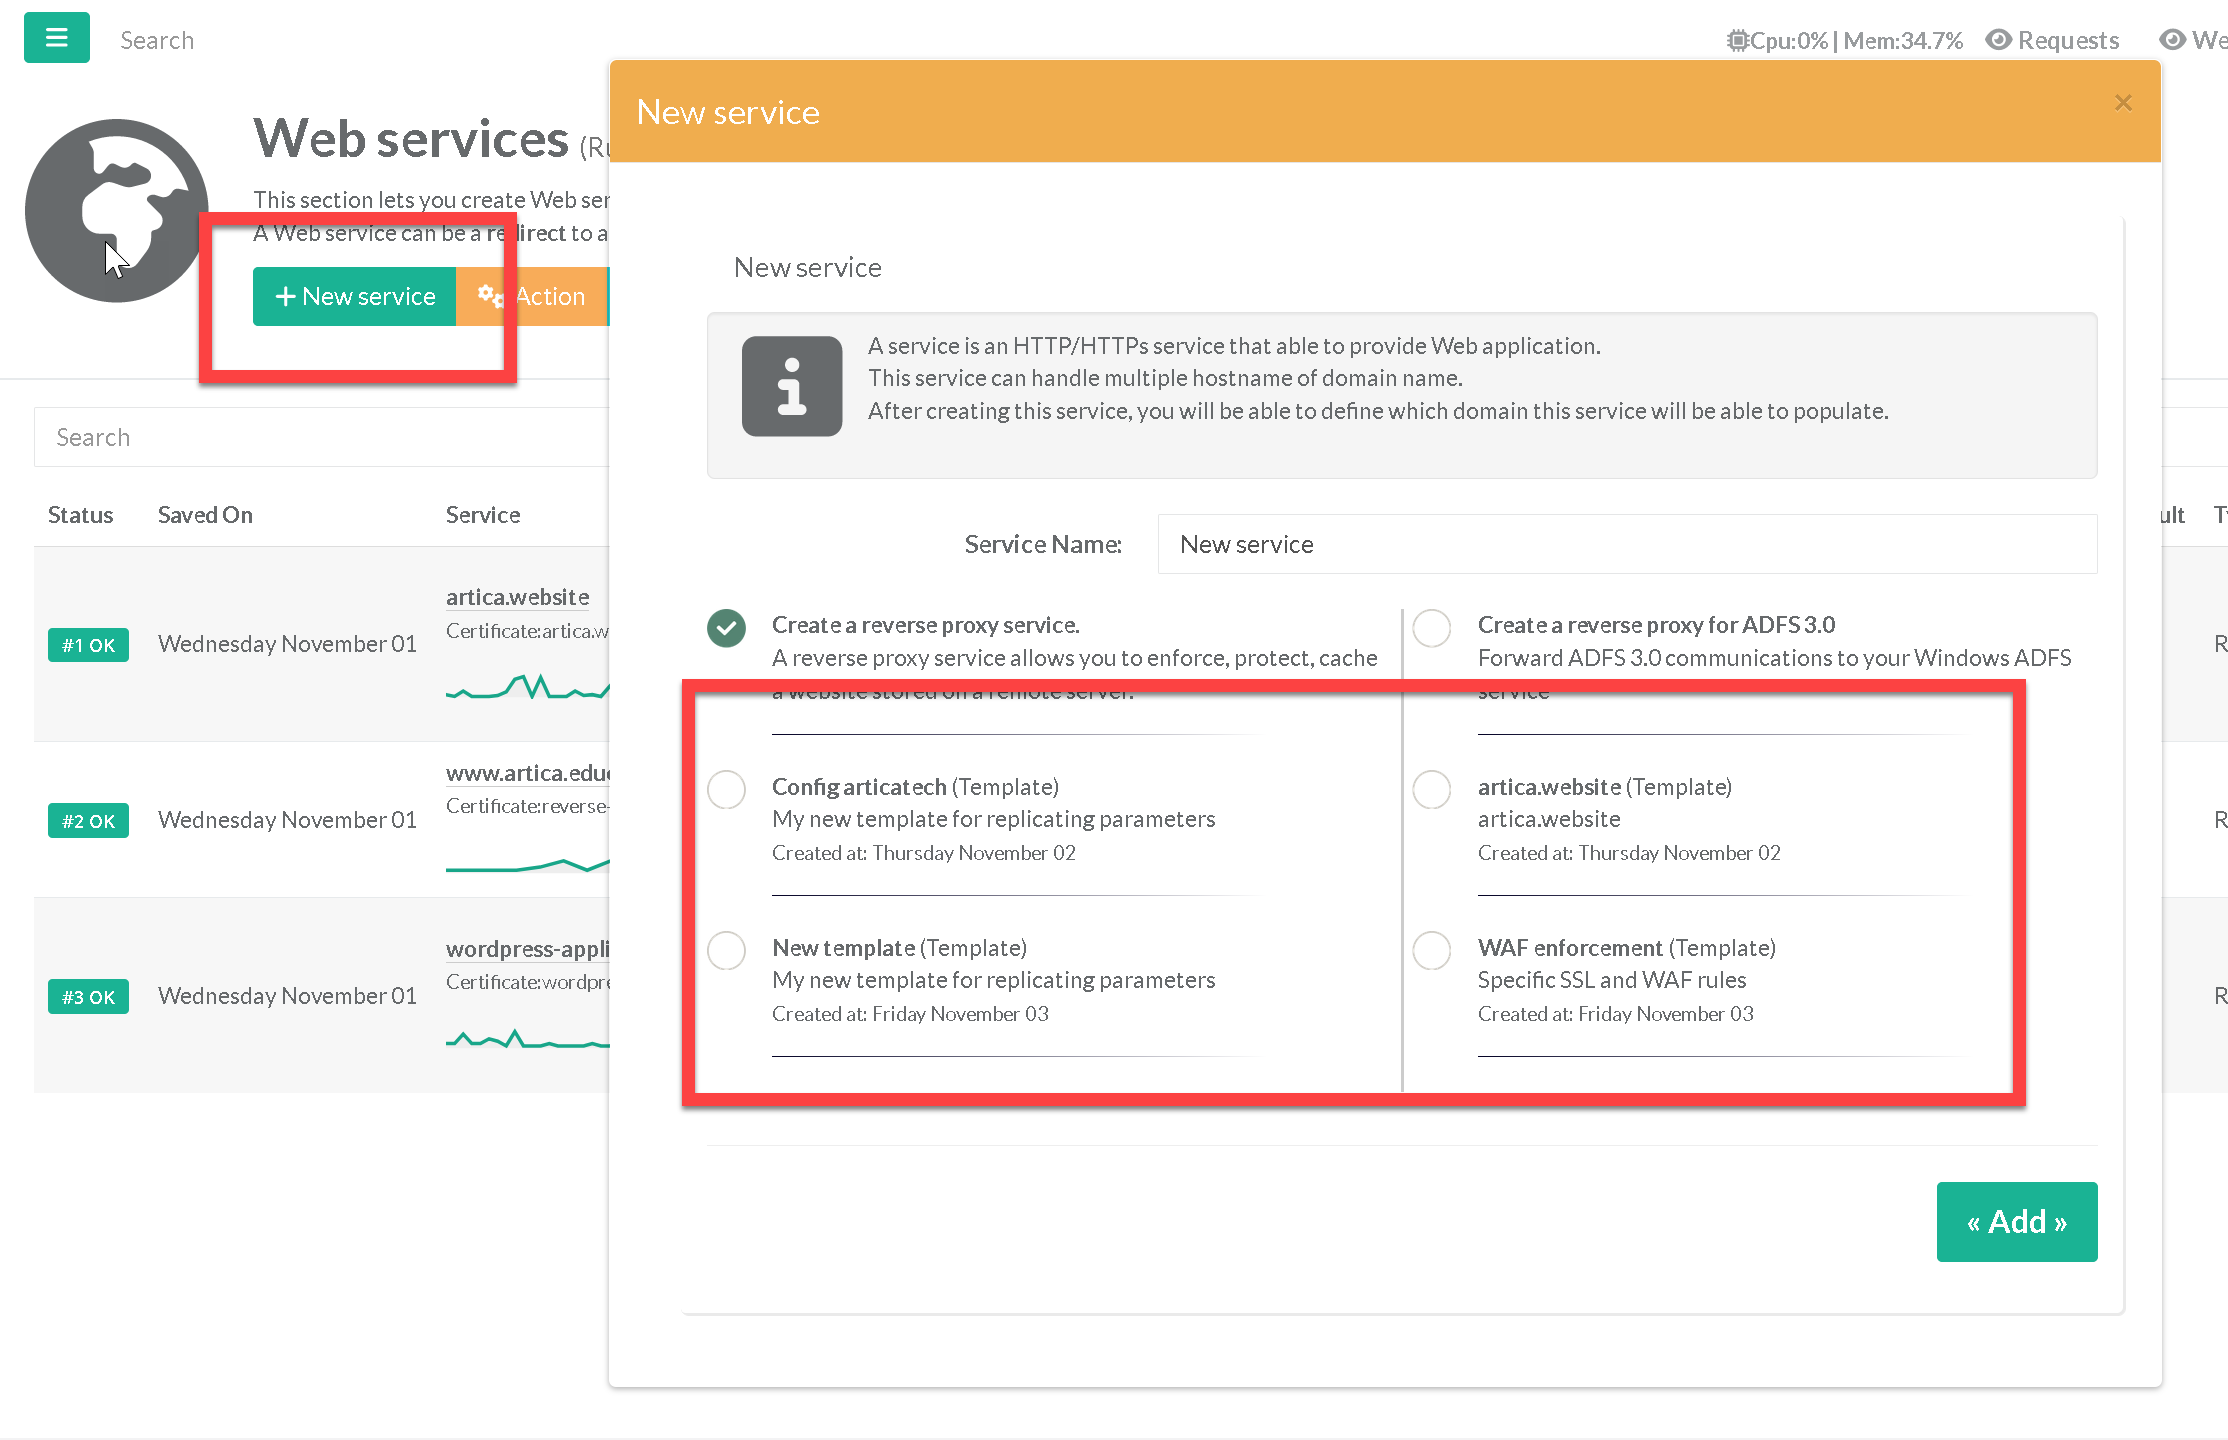Close the New service dialog
This screenshot has width=2228, height=1440.
pos(2123,103)
